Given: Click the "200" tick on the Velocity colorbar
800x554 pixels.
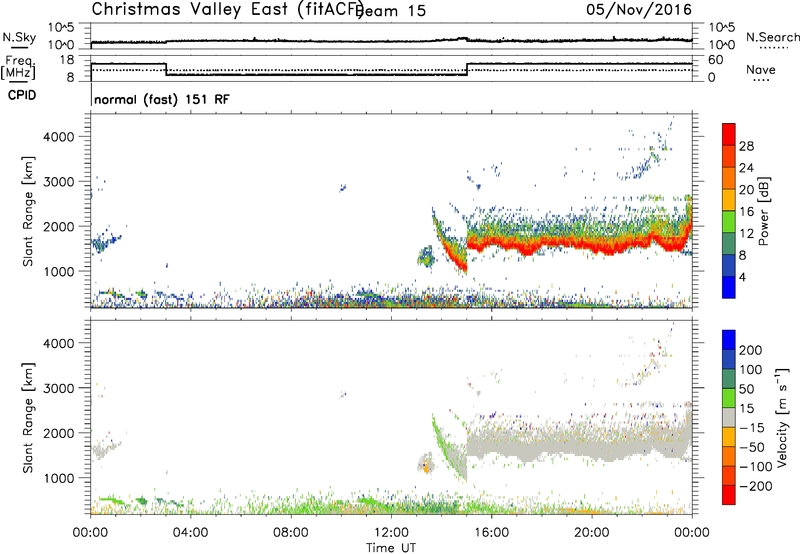Looking at the screenshot, I should click(x=751, y=350).
